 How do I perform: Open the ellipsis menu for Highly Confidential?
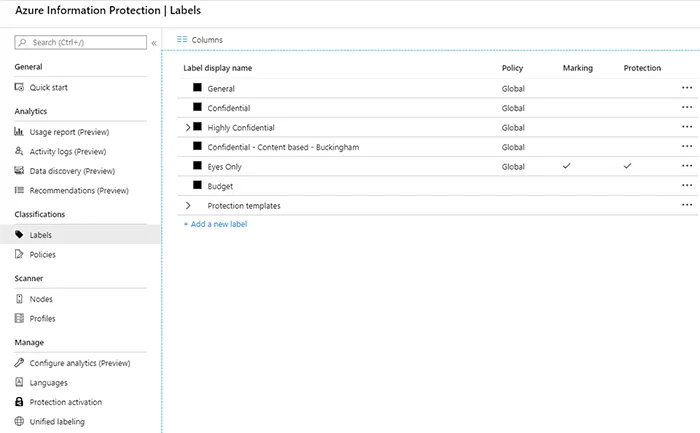[687, 127]
